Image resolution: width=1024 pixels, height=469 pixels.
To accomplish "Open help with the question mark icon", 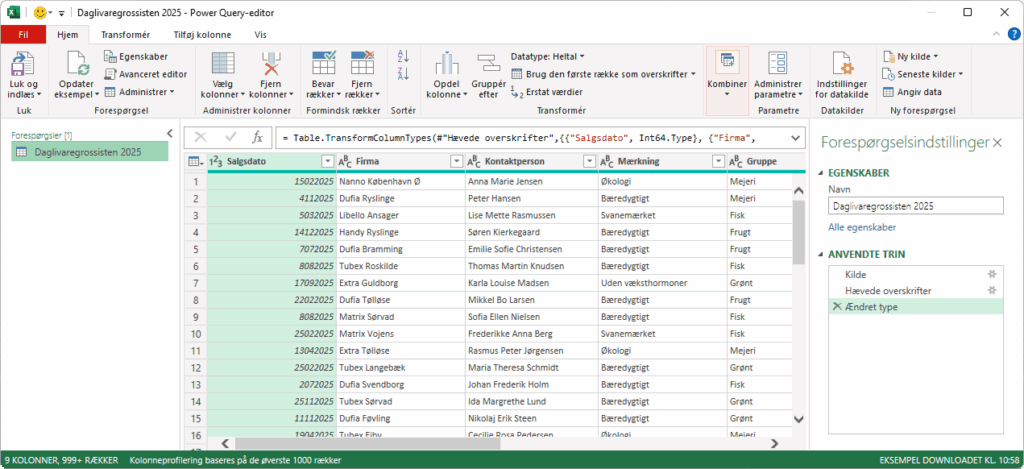I will coord(1013,34).
